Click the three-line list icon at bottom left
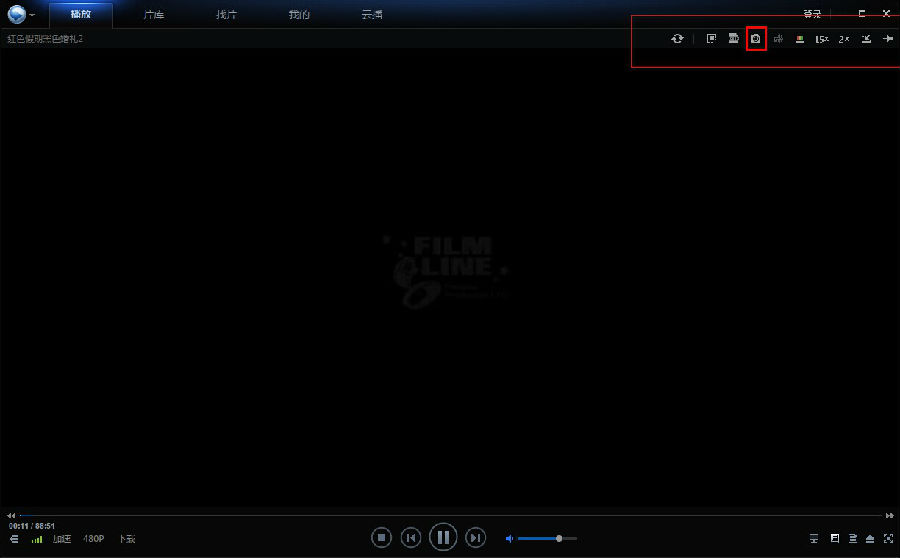Image resolution: width=900 pixels, height=558 pixels. 14,539
